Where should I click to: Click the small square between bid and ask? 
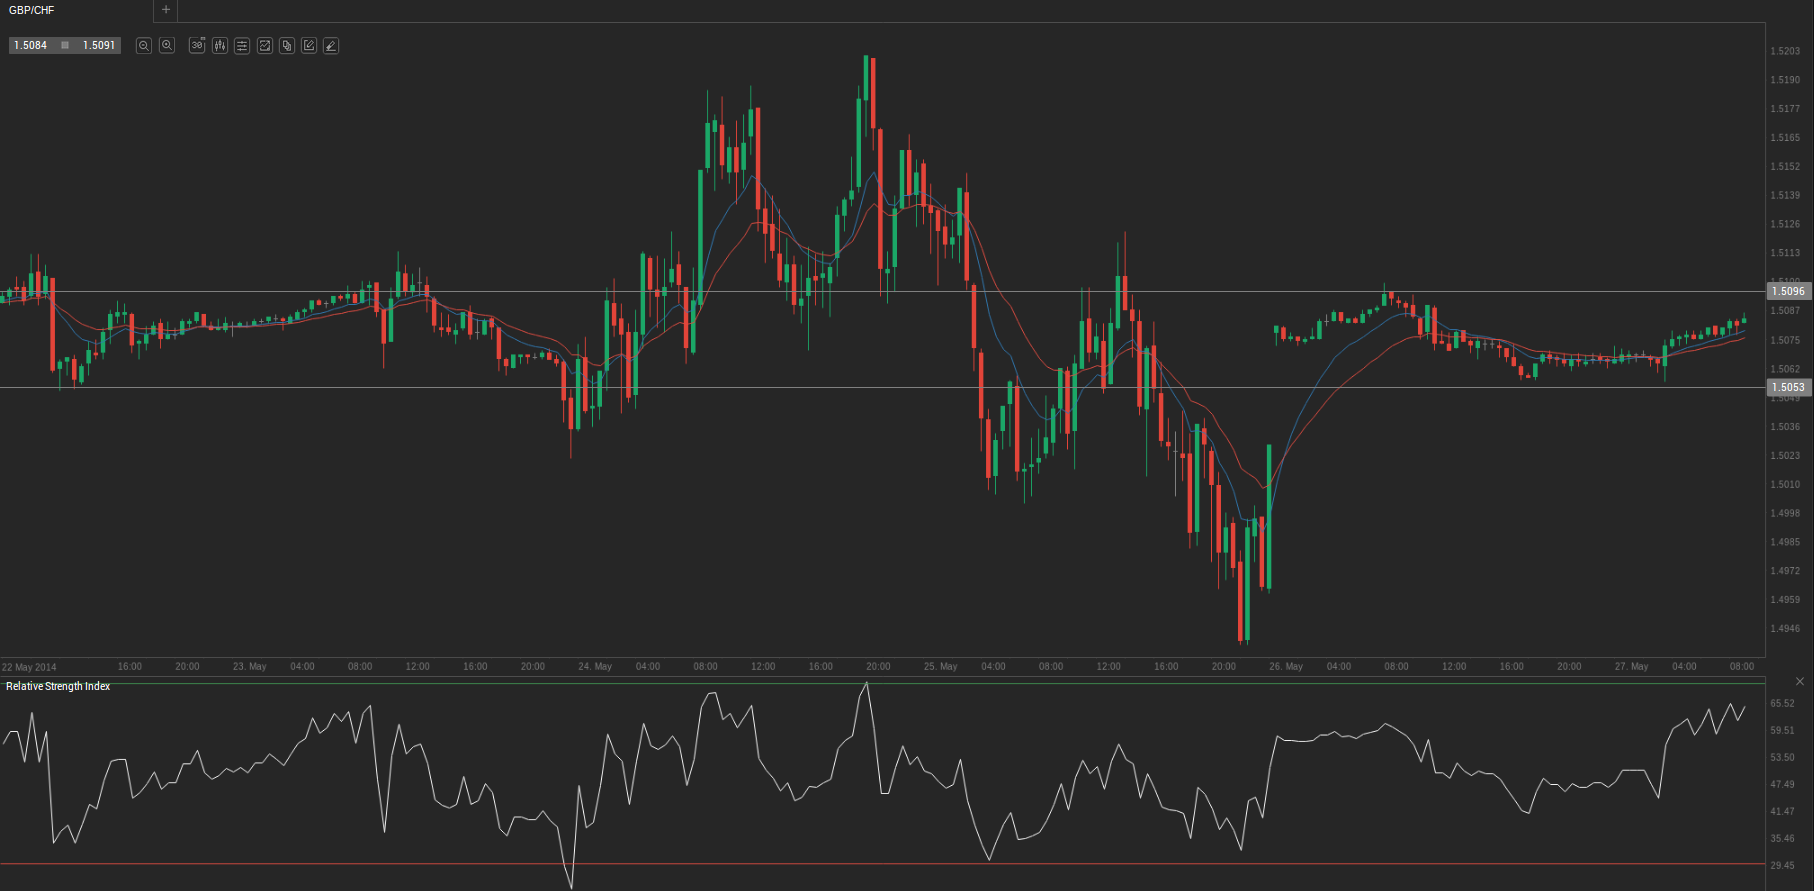(x=65, y=46)
